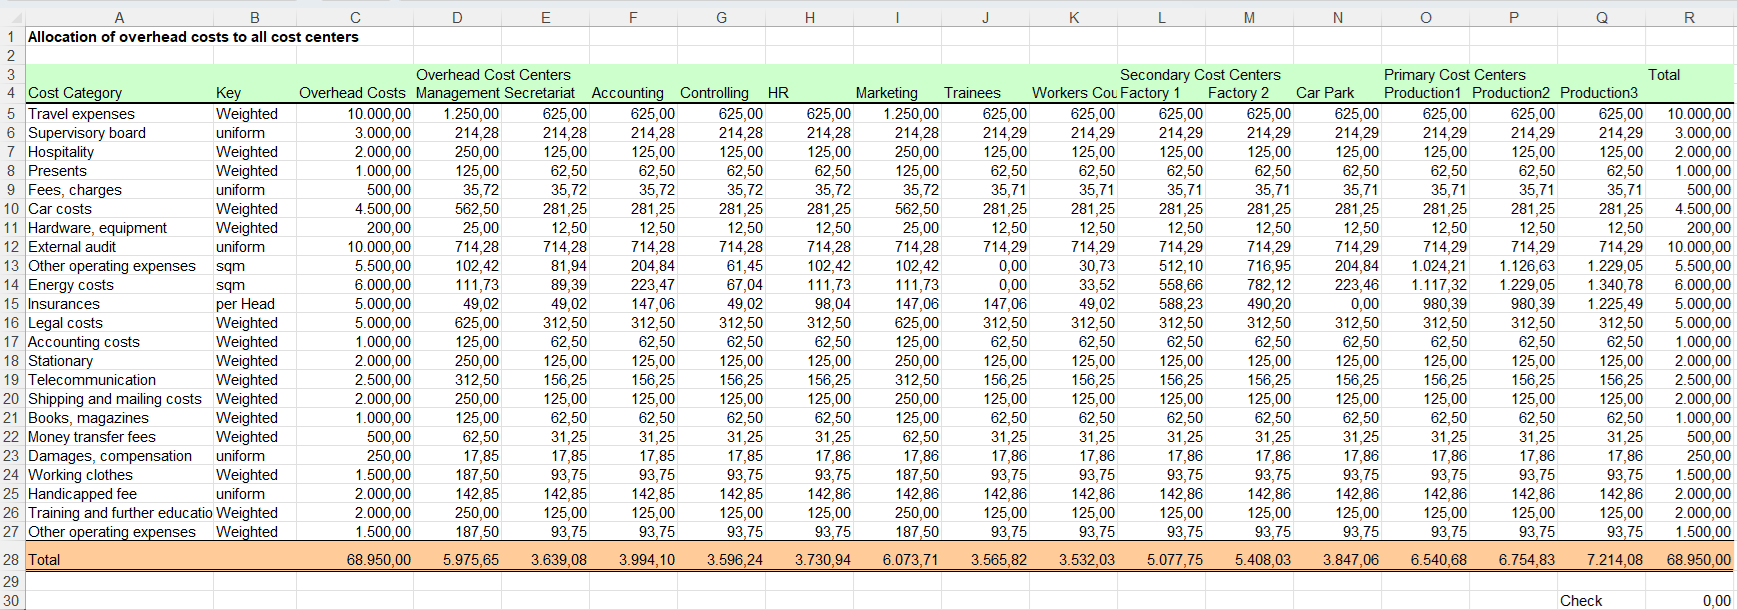This screenshot has height=610, width=1737.
Task: Click the 'Damages, compensation' row label
Action: (110, 456)
